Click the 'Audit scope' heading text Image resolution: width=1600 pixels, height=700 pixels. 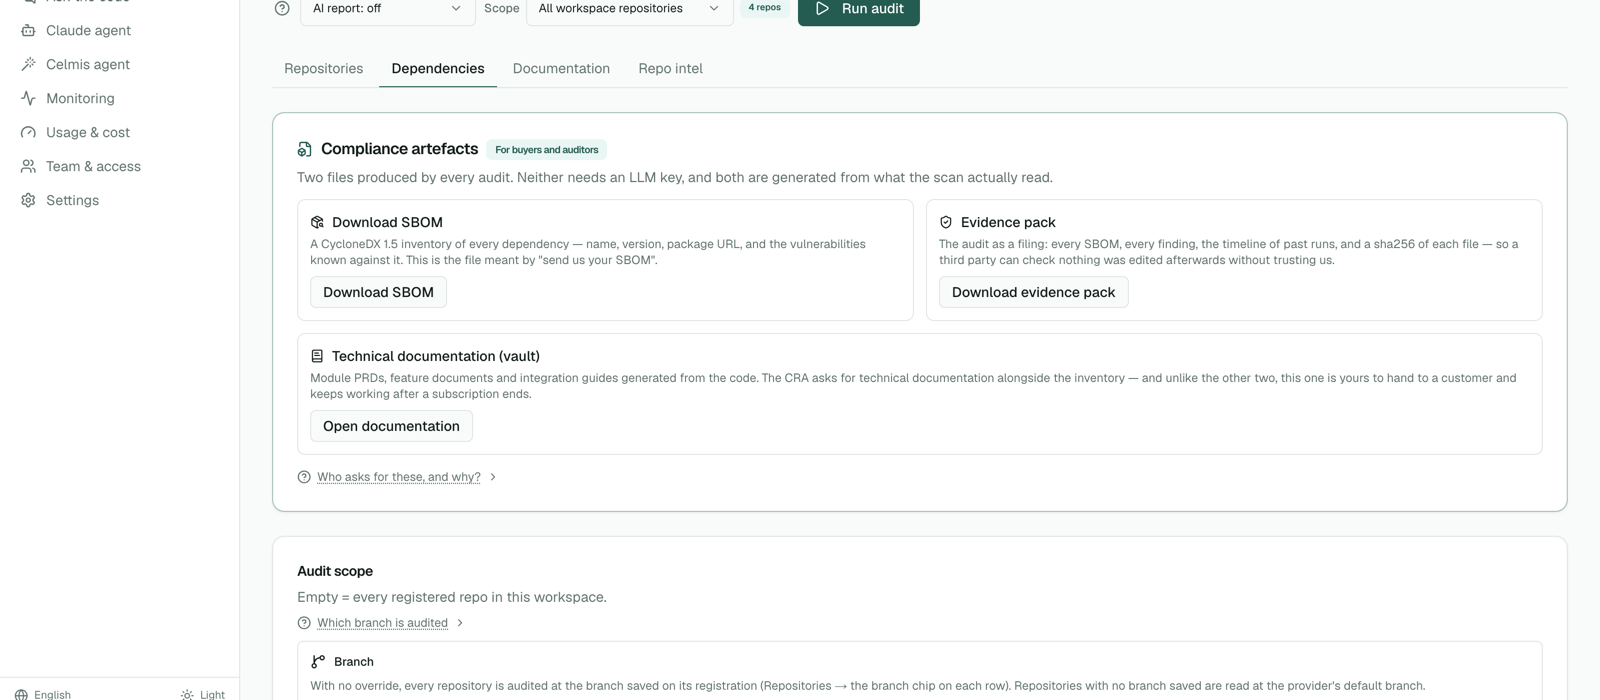(x=335, y=571)
